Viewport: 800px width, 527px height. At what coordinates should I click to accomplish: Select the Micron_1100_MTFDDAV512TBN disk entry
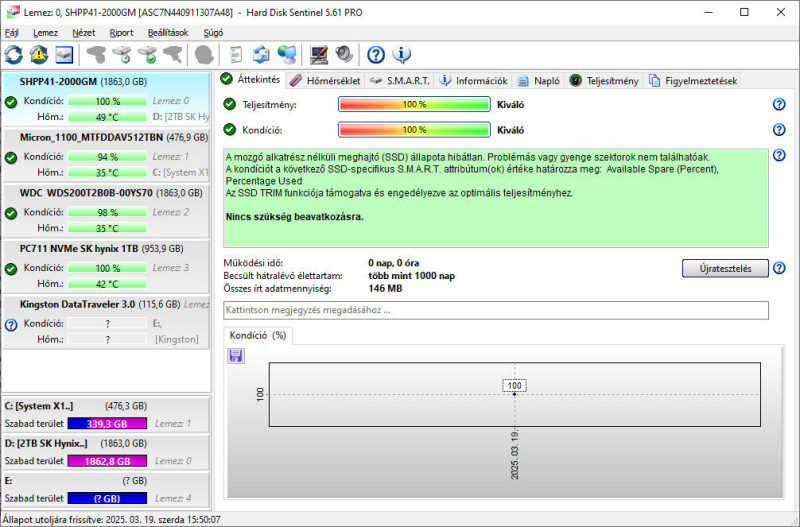[106, 155]
